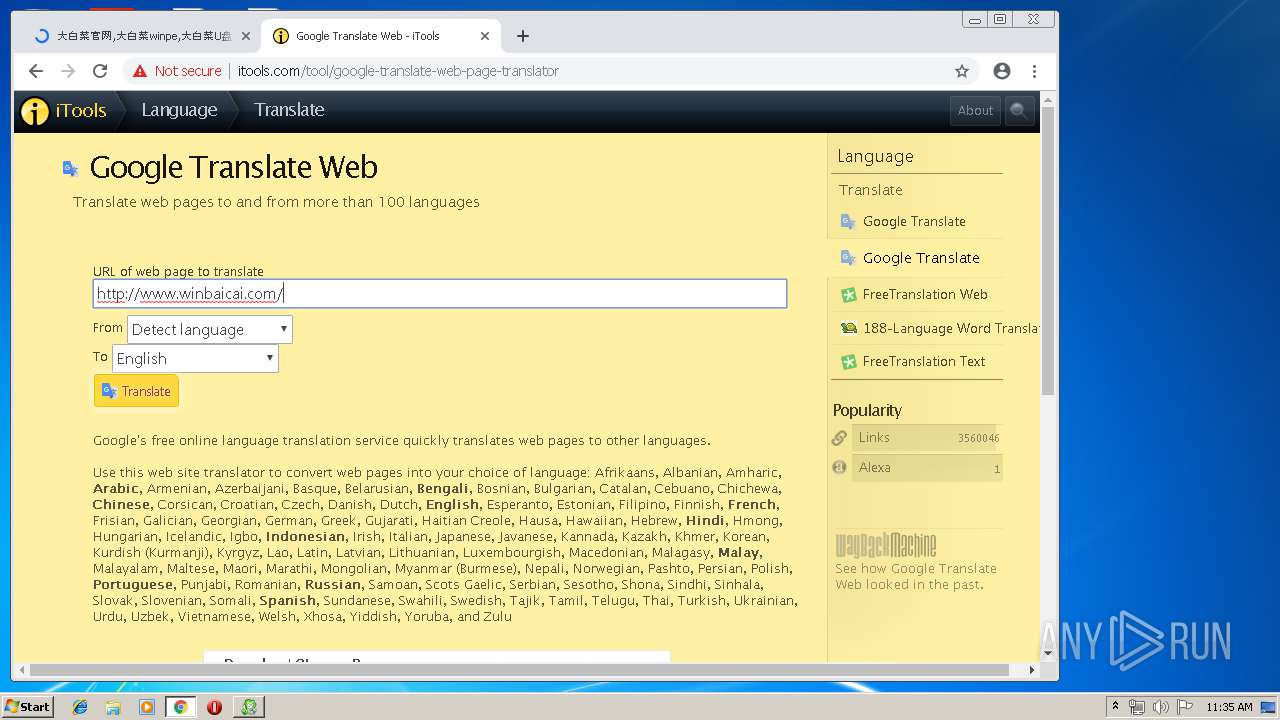The width and height of the screenshot is (1280, 720).
Task: Reload the current page
Action: (100, 71)
